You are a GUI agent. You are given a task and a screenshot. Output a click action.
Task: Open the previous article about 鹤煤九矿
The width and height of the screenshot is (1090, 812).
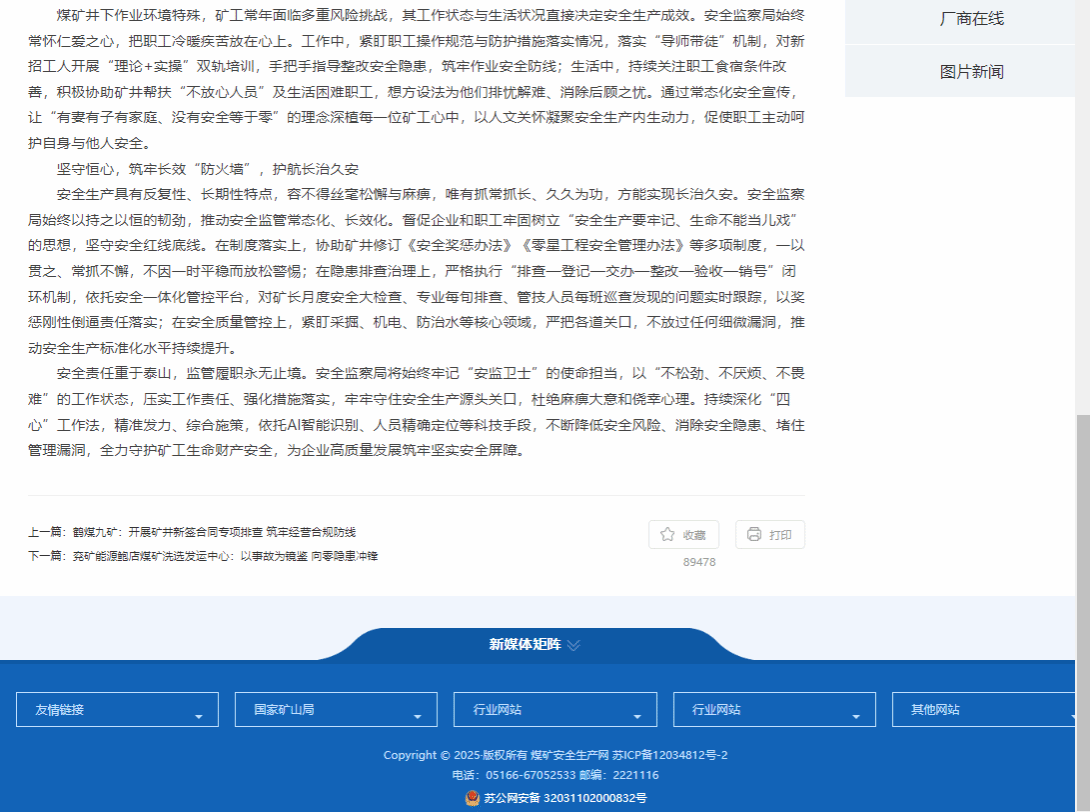(241, 532)
